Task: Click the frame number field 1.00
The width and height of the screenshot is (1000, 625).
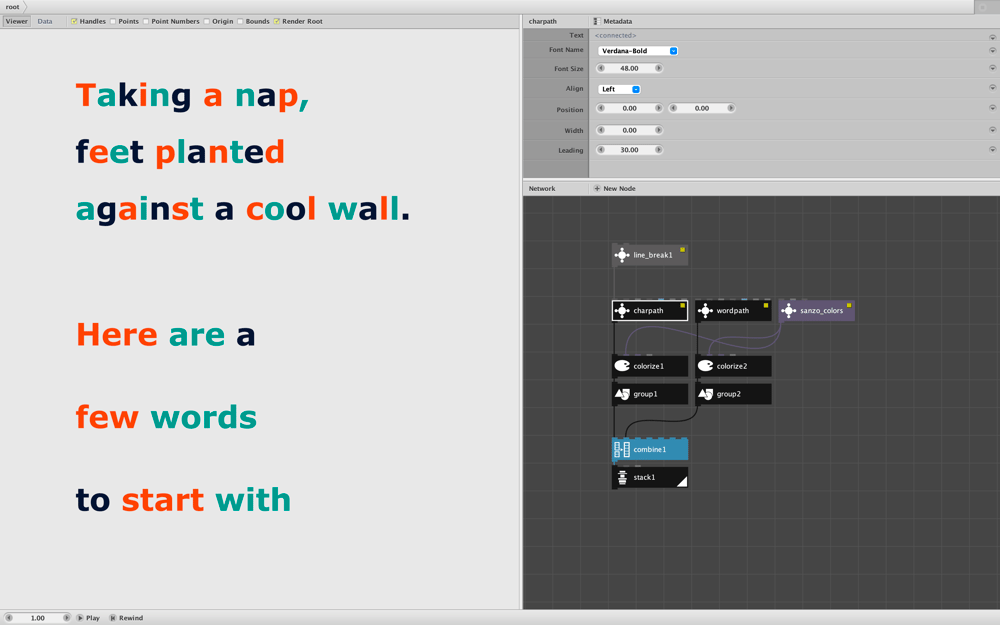Action: click(x=38, y=618)
